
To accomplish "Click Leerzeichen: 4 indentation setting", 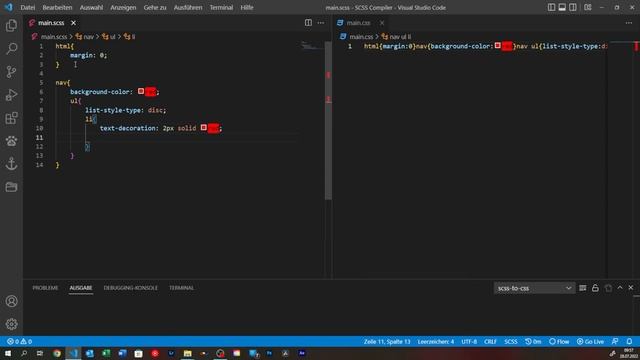I will (436, 342).
